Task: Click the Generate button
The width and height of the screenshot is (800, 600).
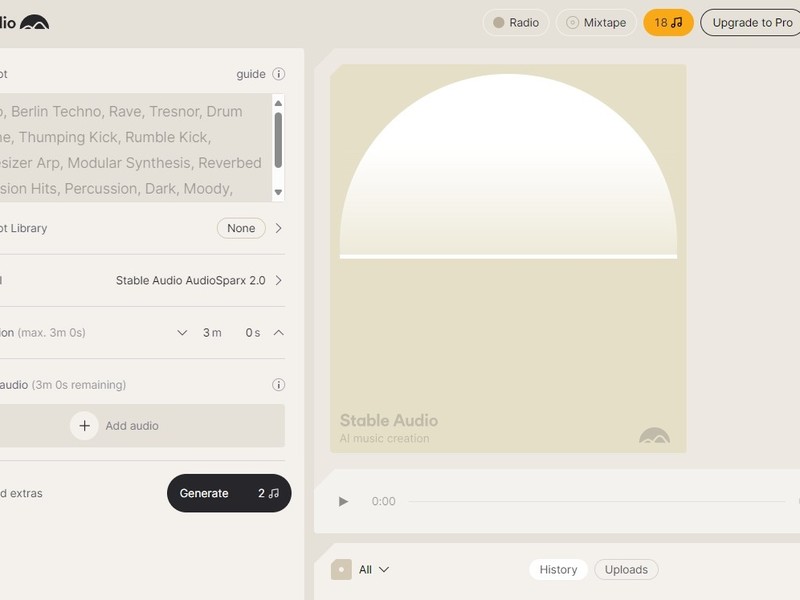Action: tap(229, 493)
